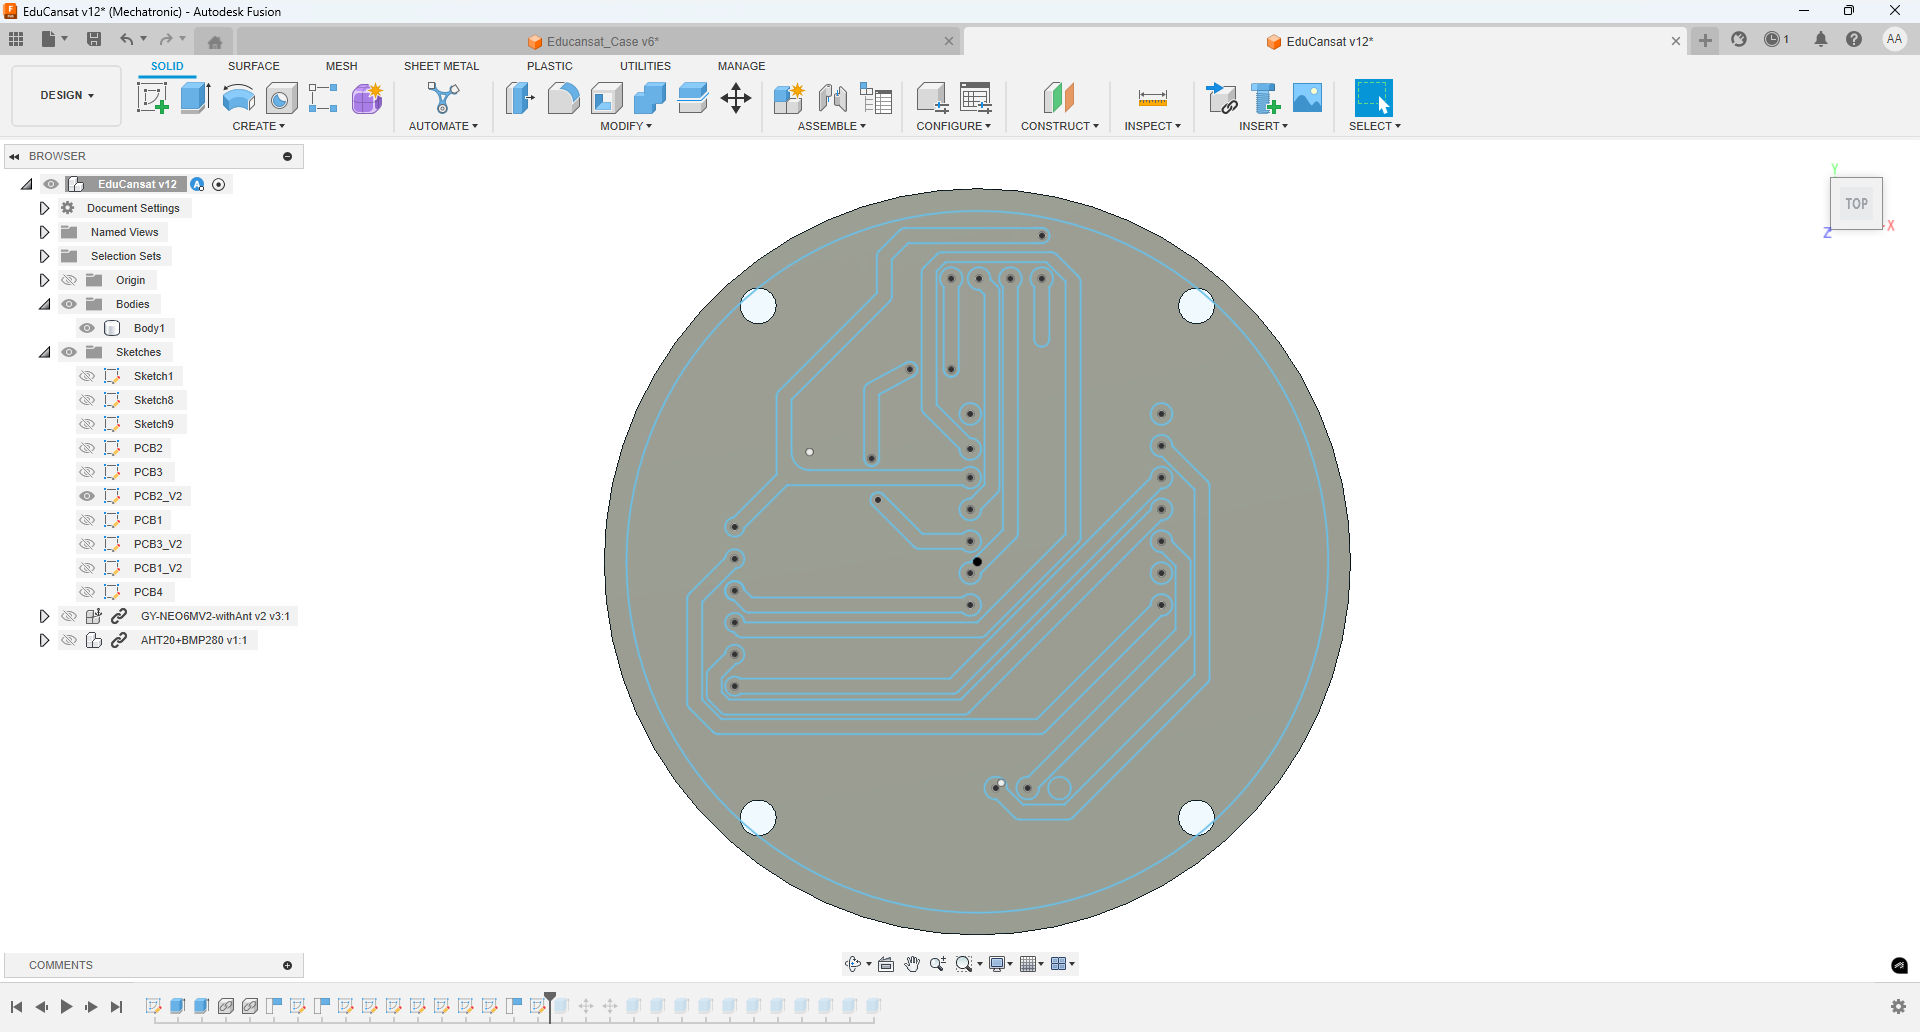Switch to the Educansat_Case v6 document tab
This screenshot has height=1032, width=1920.
pos(600,42)
